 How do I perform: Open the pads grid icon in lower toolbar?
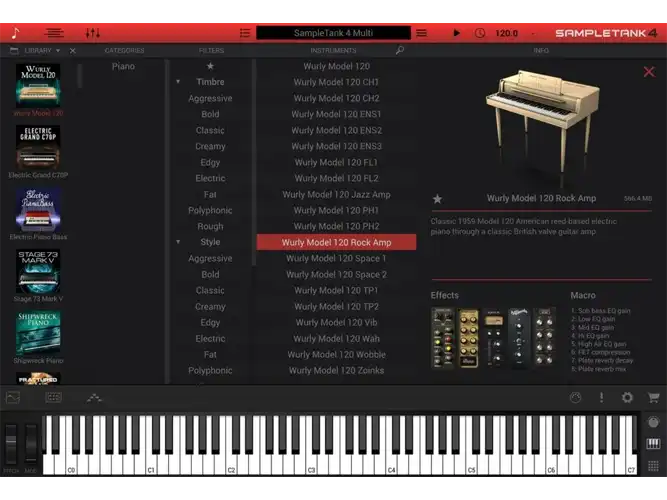pyautogui.click(x=54, y=397)
